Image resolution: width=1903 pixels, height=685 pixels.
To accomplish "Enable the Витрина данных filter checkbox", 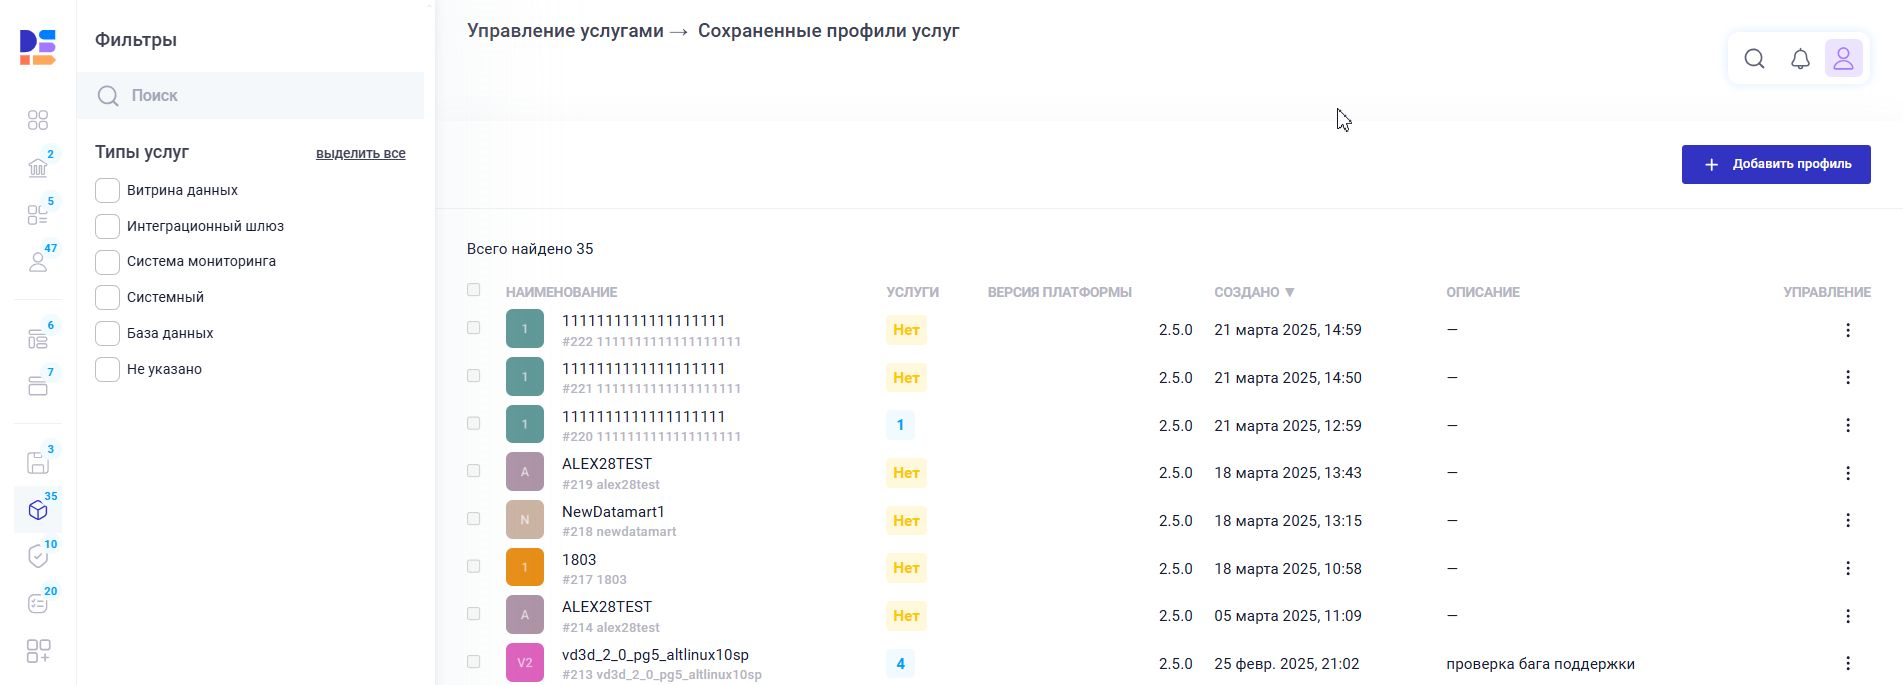I will tap(107, 190).
